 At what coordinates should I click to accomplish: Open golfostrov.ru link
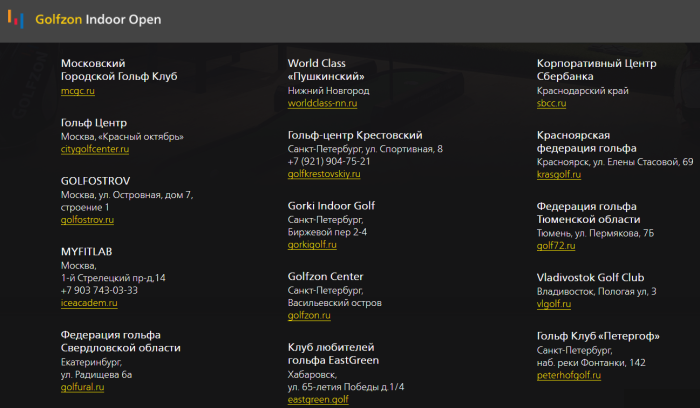pyautogui.click(x=87, y=220)
